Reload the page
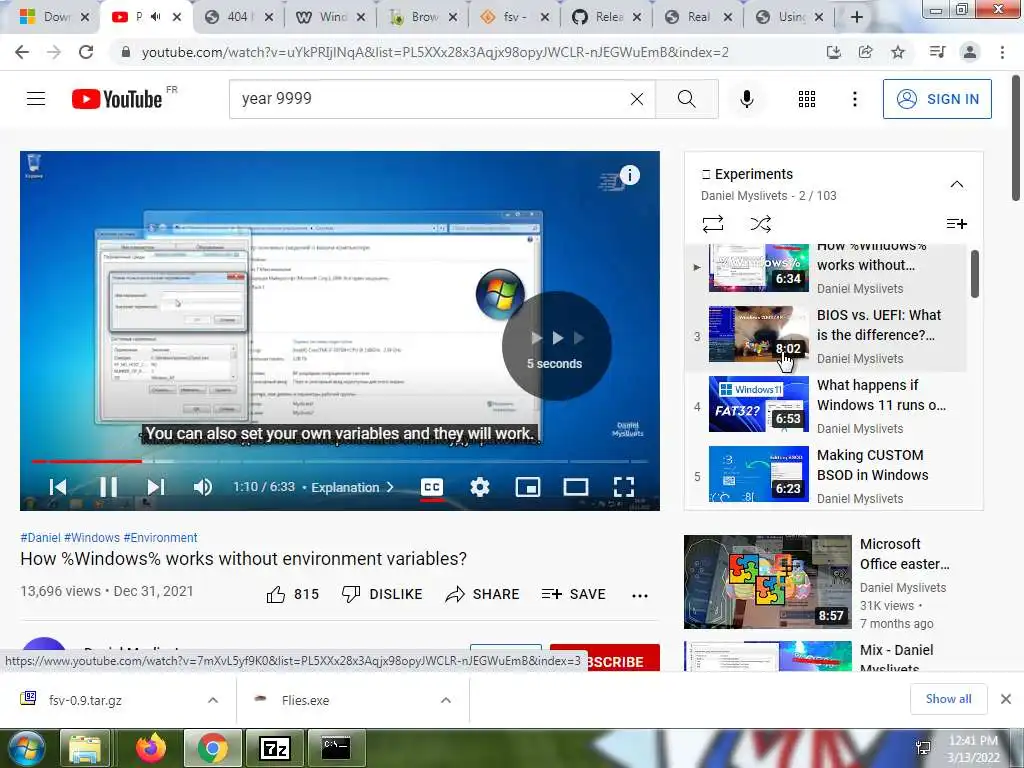 [x=86, y=52]
